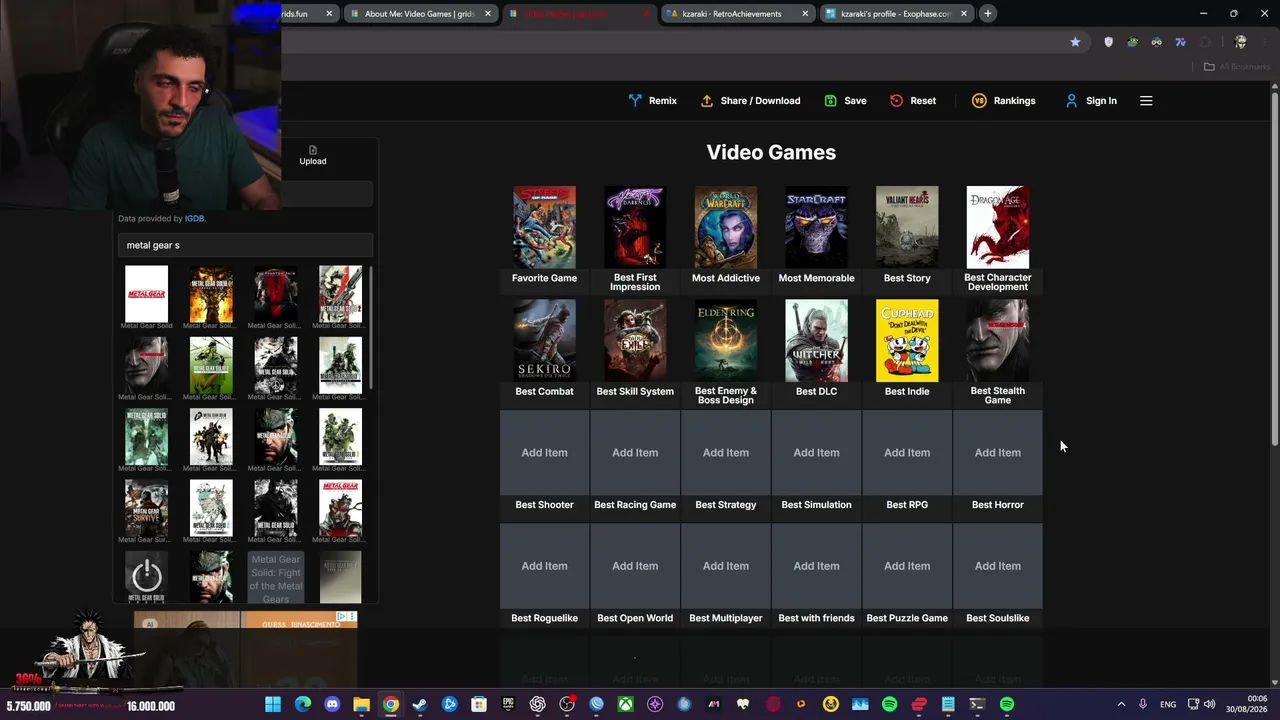Open Microsoft Store from the taskbar
Viewport: 1280px width, 720px height.
click(479, 705)
